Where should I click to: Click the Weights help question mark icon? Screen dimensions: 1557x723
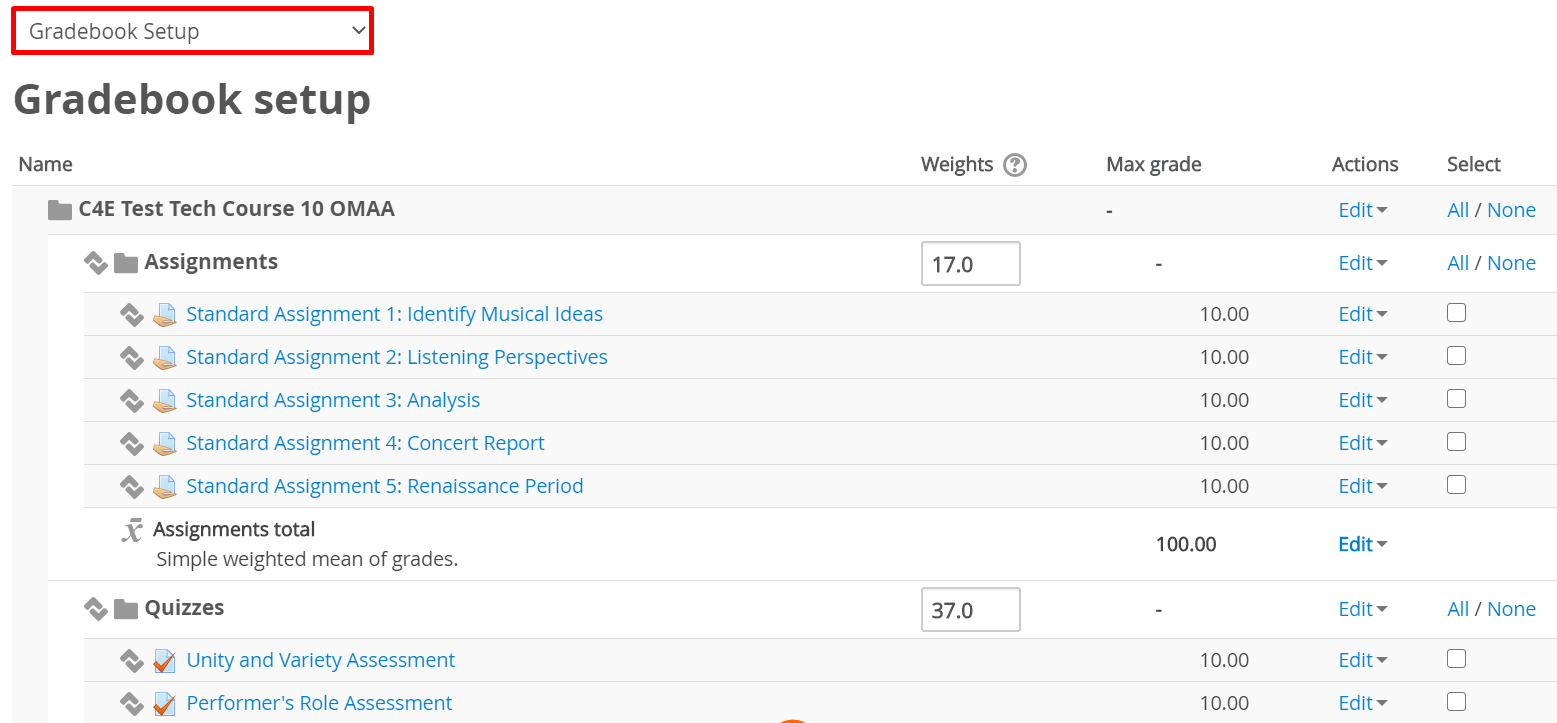pos(1015,165)
